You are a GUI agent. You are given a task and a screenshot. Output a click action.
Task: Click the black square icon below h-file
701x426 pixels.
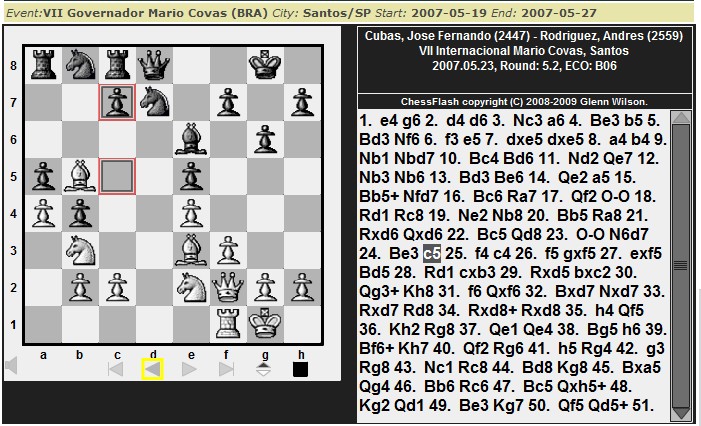point(300,369)
